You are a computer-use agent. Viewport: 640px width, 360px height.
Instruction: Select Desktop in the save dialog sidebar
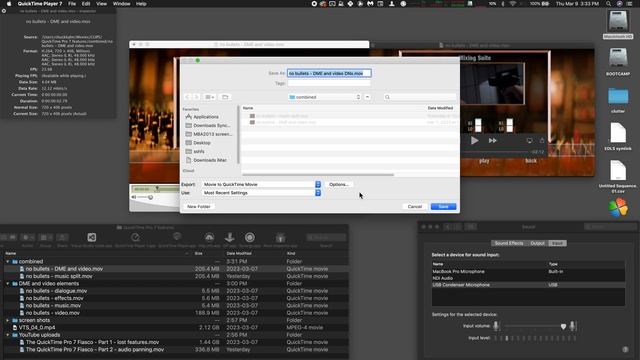(198, 143)
